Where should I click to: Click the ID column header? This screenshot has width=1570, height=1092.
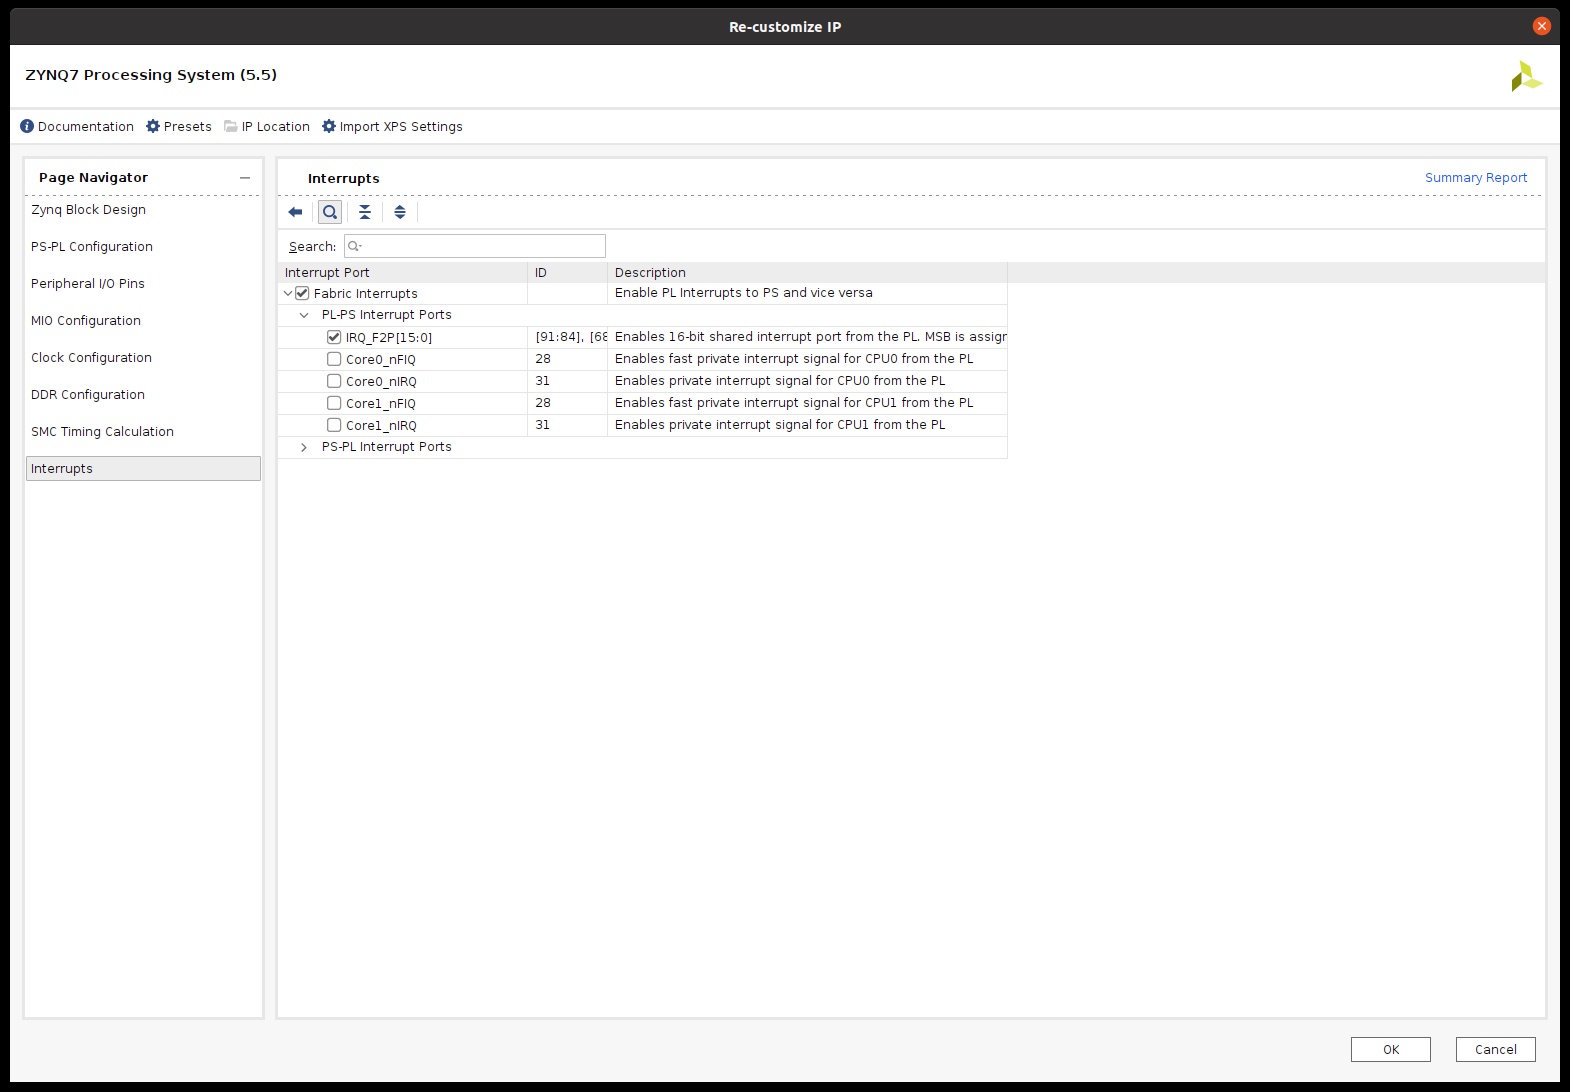coord(567,272)
